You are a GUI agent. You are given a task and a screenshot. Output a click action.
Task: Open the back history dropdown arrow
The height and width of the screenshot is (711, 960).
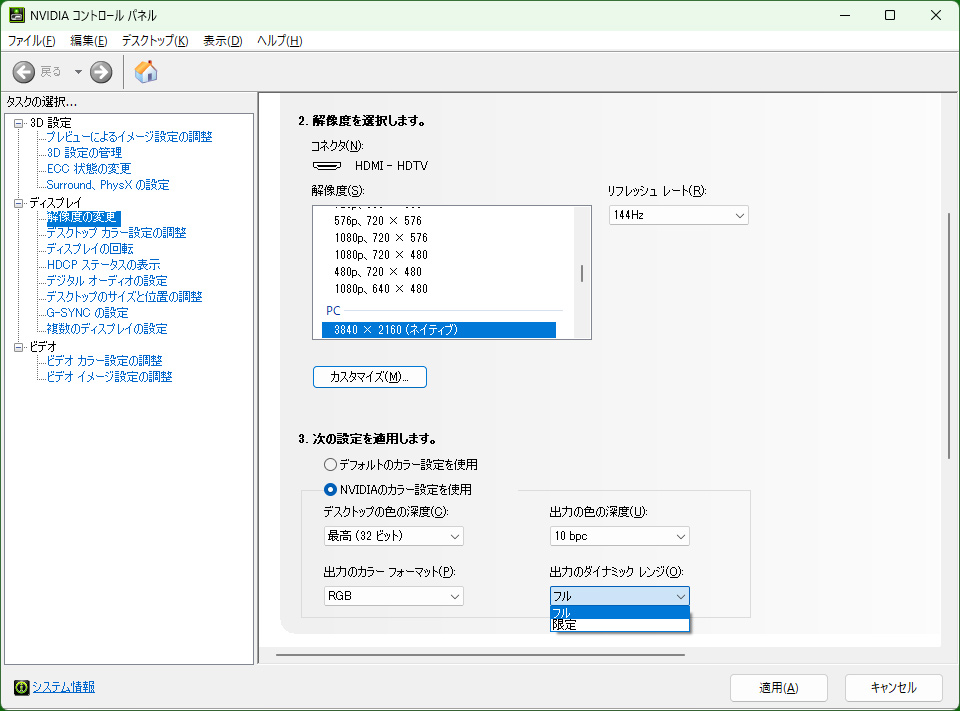tap(78, 72)
